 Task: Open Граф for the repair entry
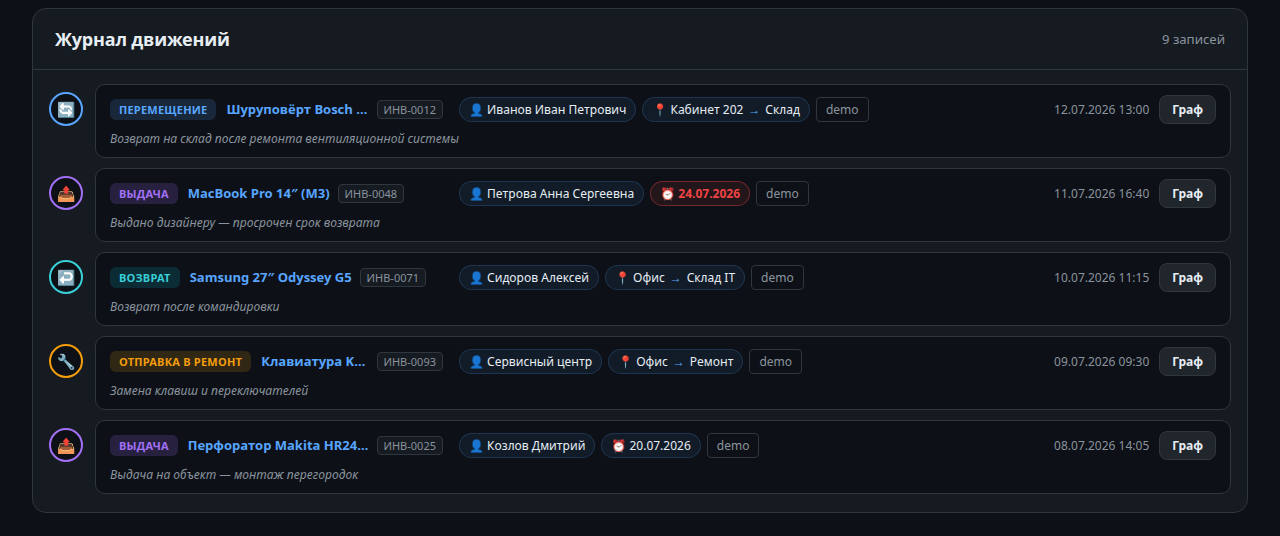[1187, 362]
